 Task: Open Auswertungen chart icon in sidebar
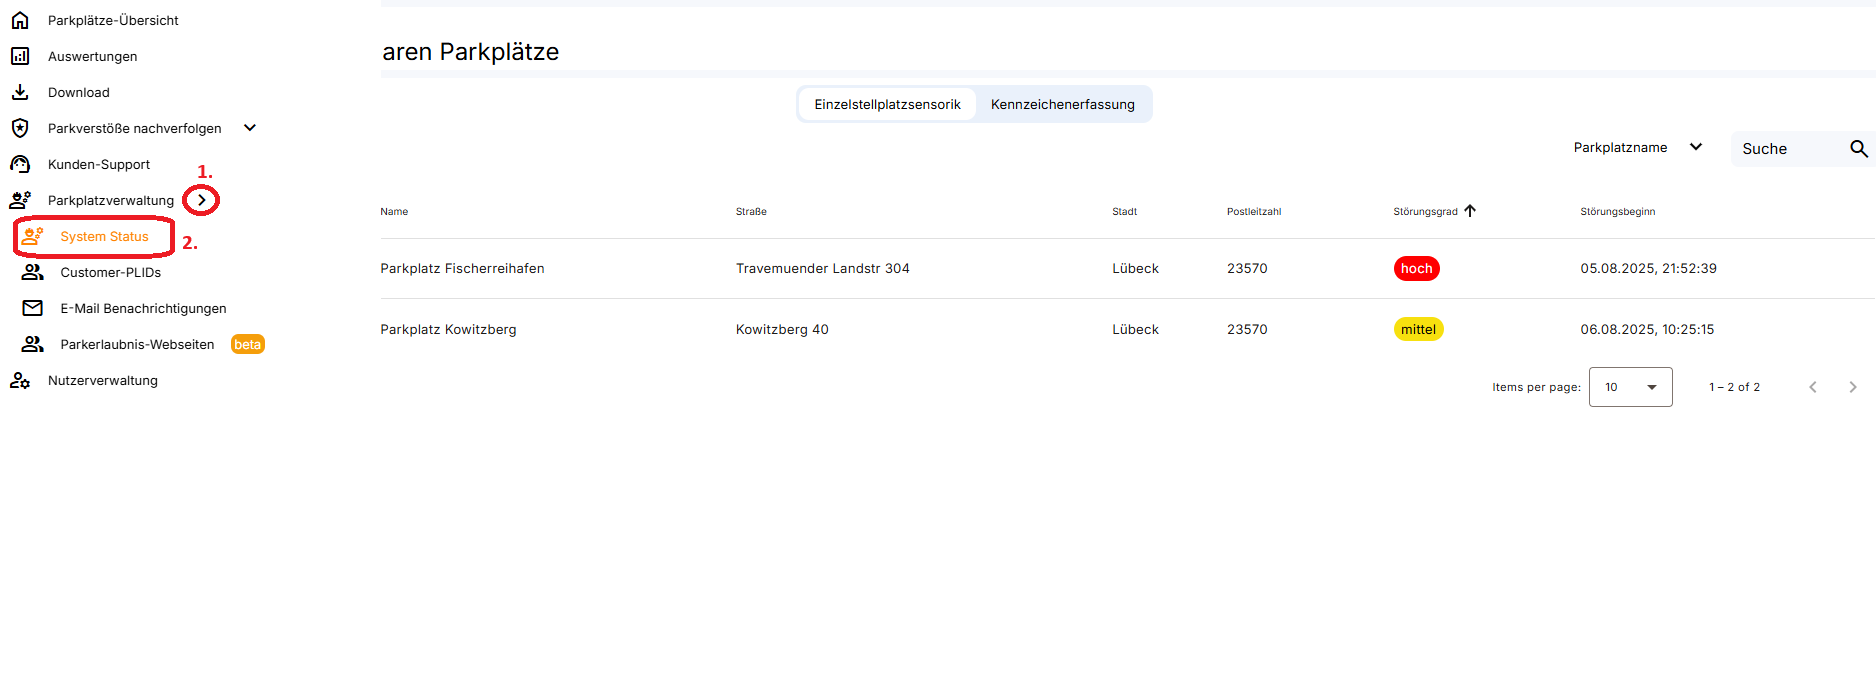pyautogui.click(x=20, y=56)
